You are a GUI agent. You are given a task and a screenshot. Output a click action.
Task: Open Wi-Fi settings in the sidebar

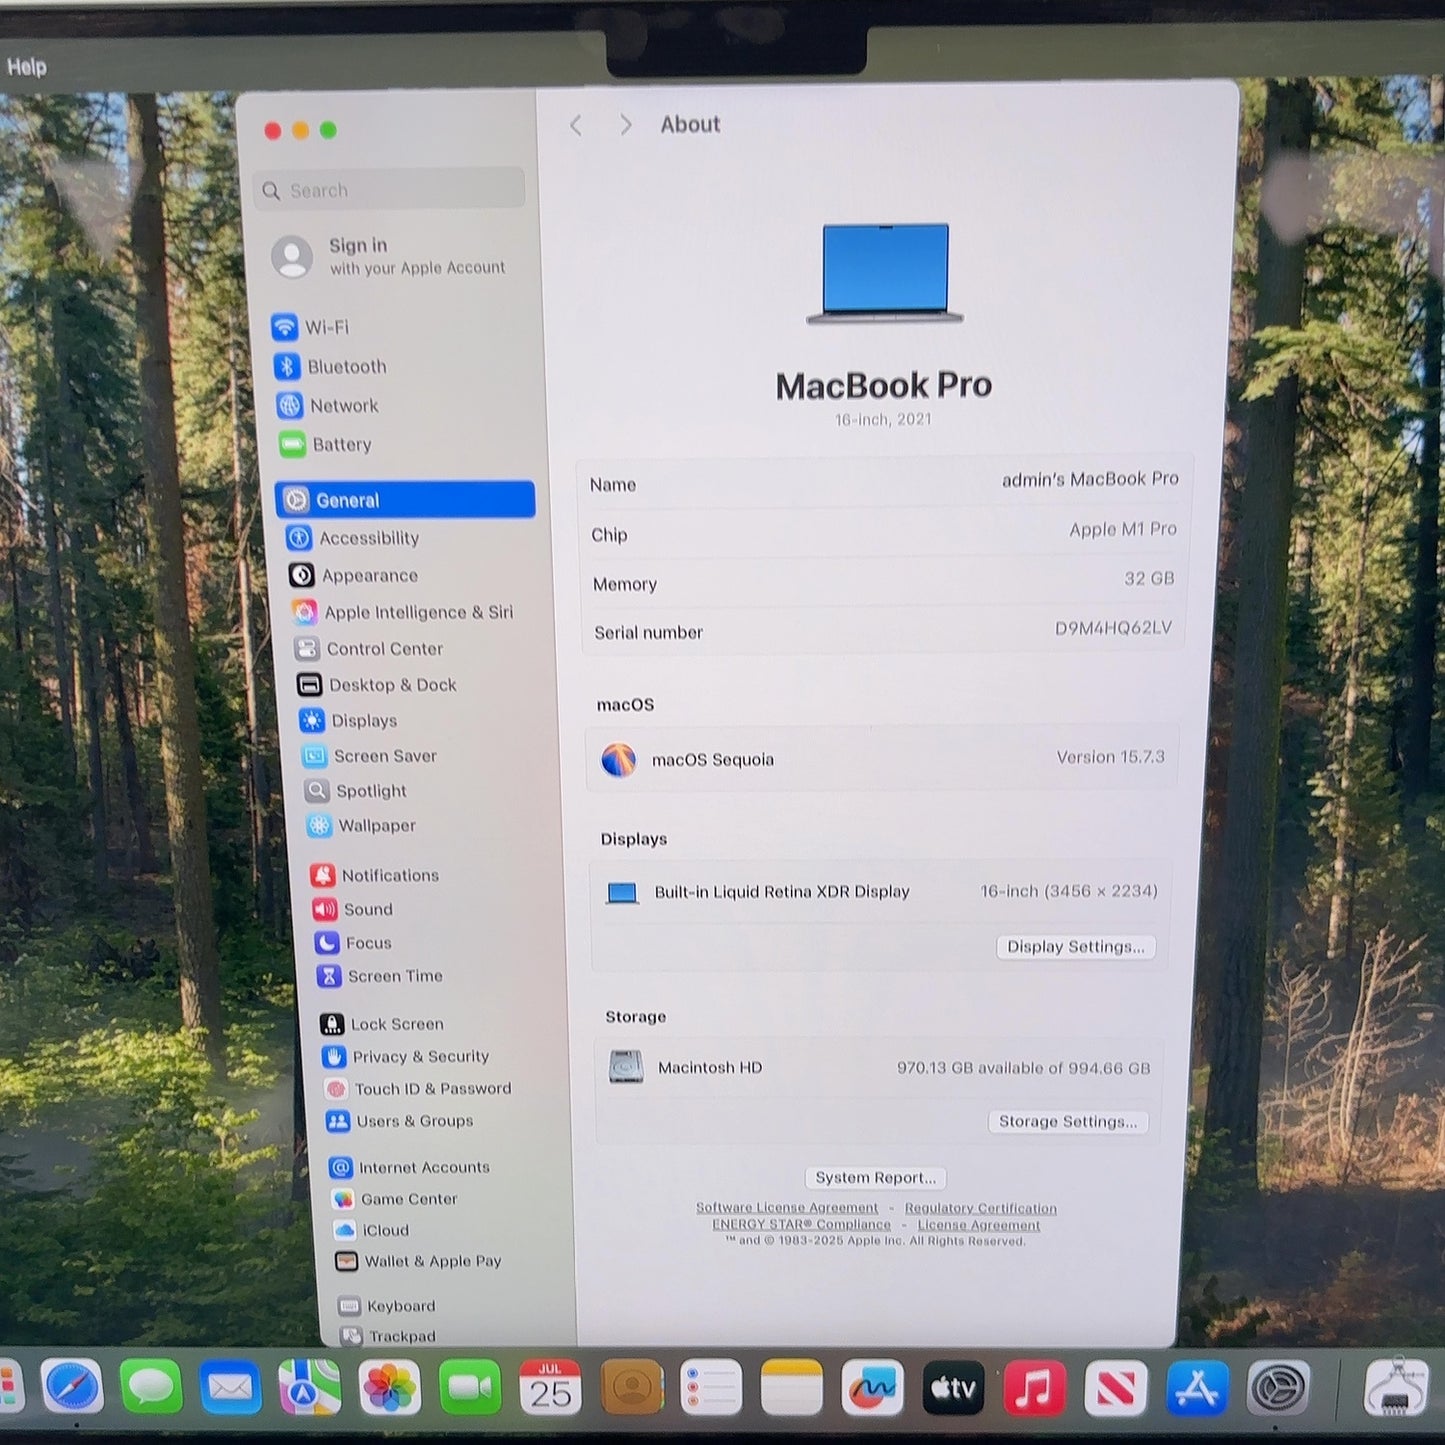[x=310, y=327]
